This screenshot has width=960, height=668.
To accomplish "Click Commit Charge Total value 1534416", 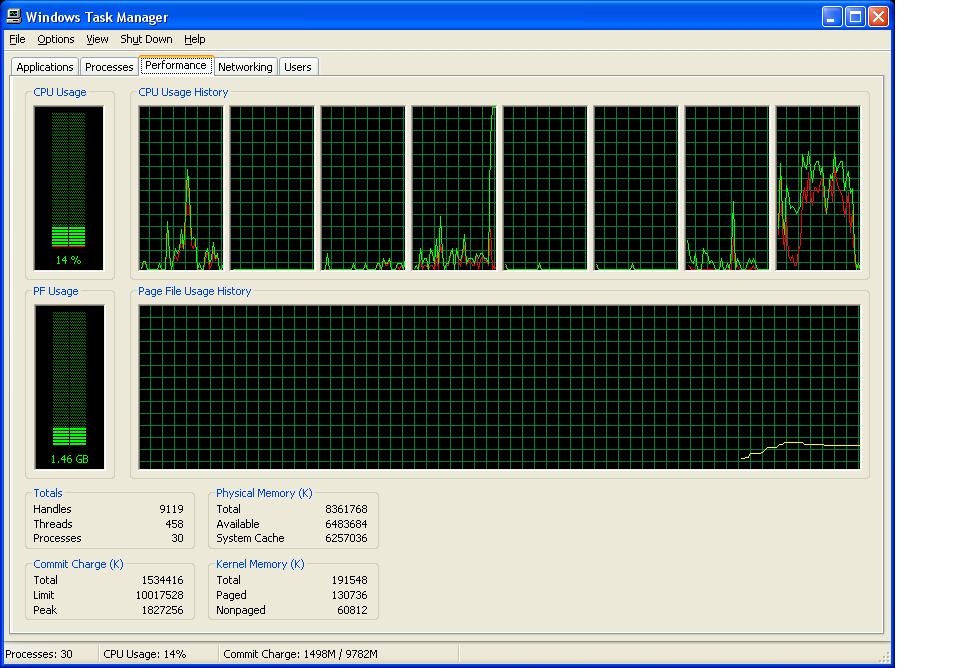I will 162,580.
